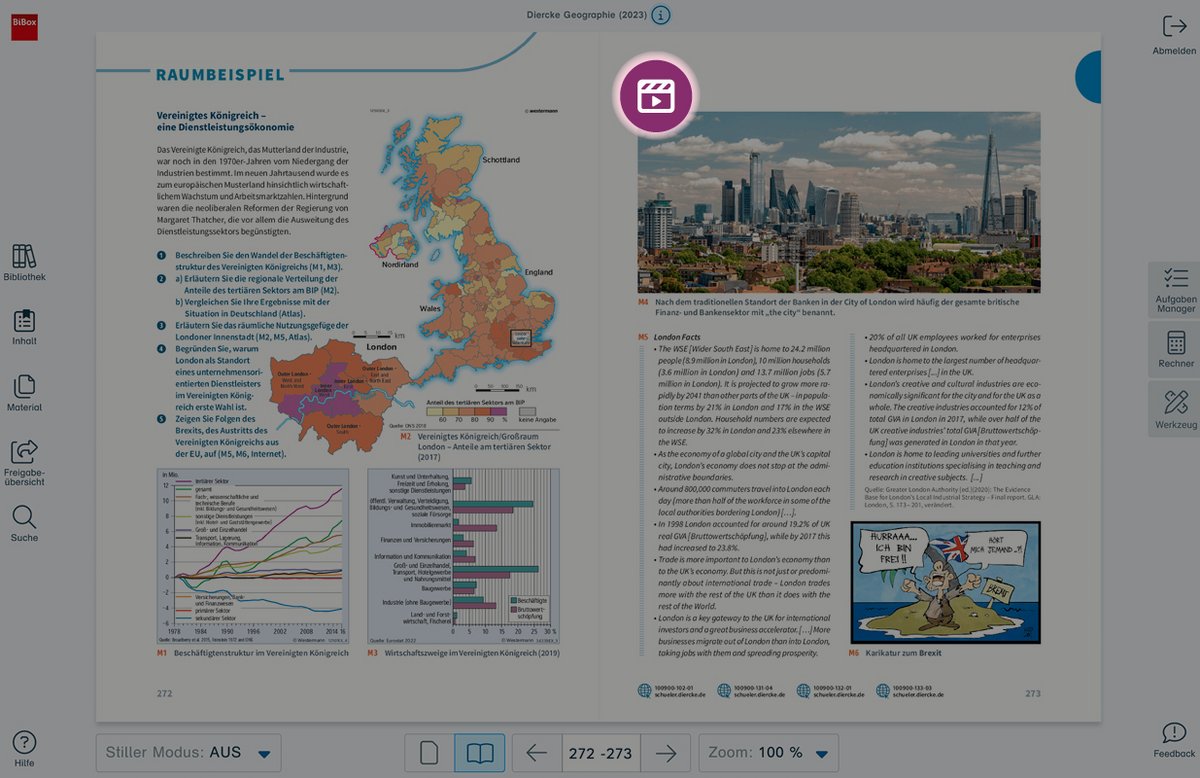
Task: Switch to single page view
Action: [x=429, y=753]
